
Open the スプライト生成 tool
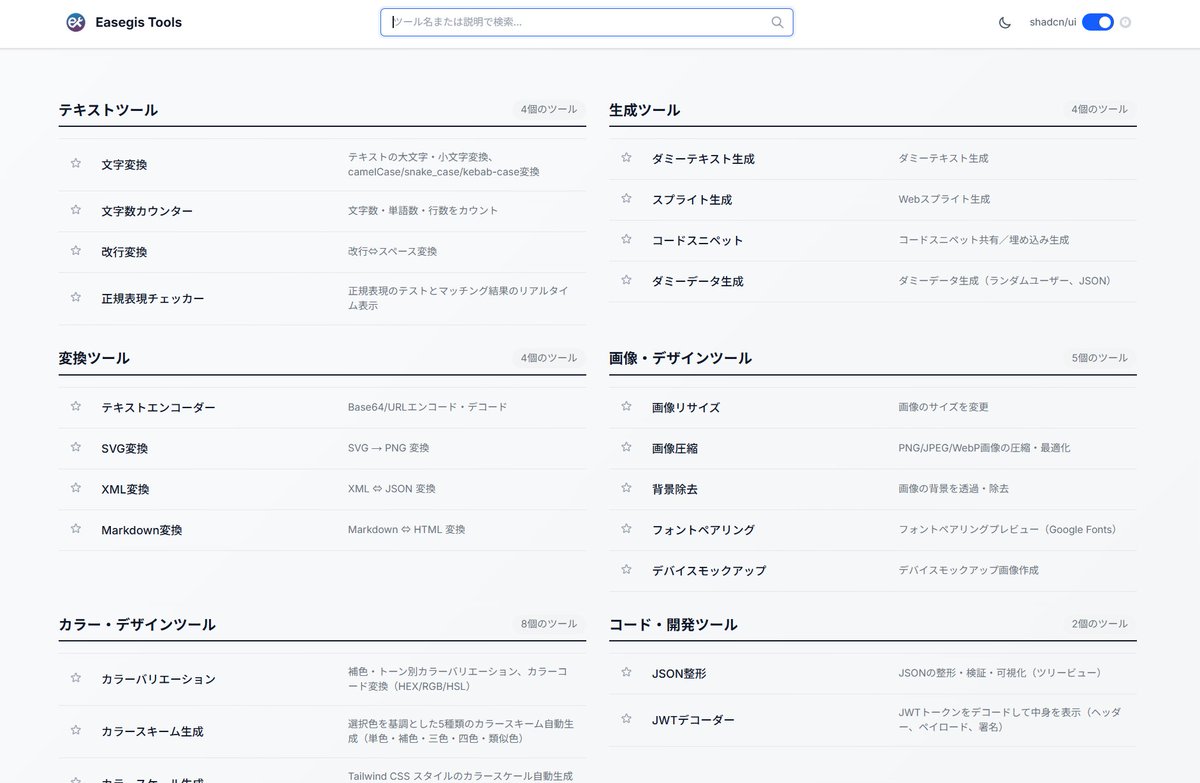(x=692, y=199)
